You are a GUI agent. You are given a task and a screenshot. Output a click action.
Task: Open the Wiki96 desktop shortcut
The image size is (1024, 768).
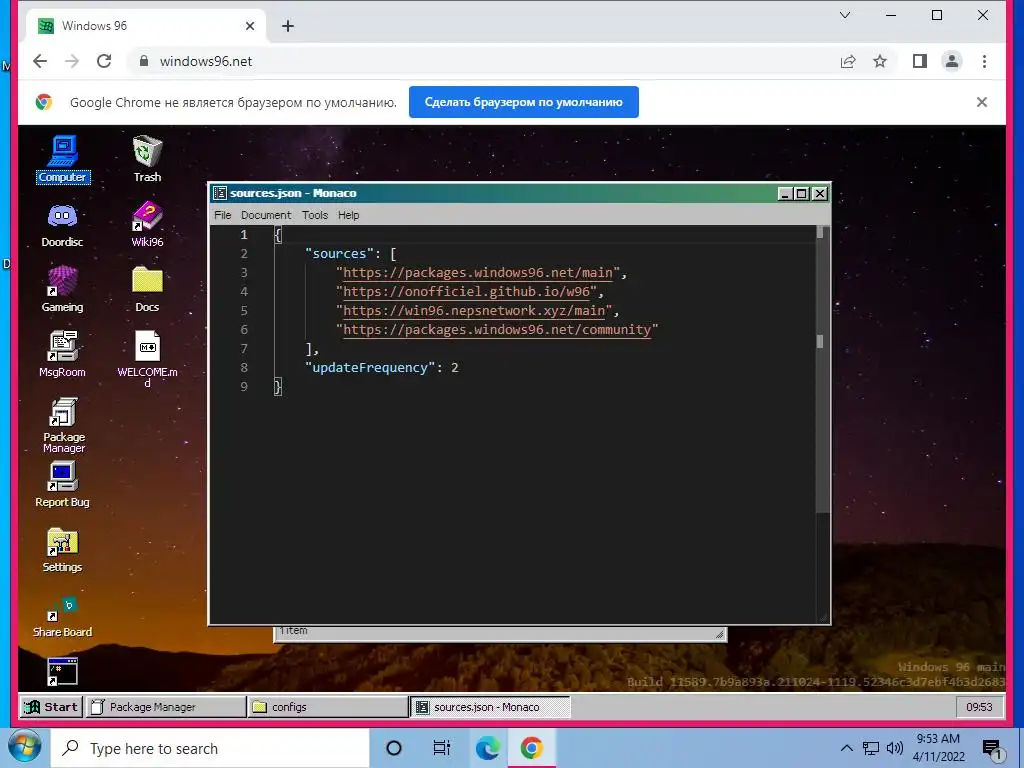point(147,224)
